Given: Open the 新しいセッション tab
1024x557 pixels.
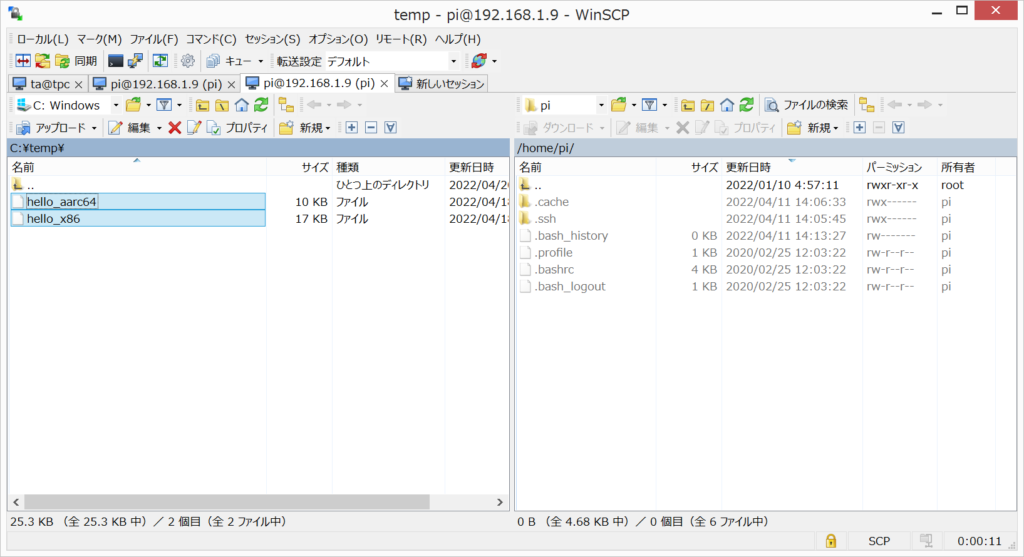Looking at the screenshot, I should pyautogui.click(x=441, y=84).
